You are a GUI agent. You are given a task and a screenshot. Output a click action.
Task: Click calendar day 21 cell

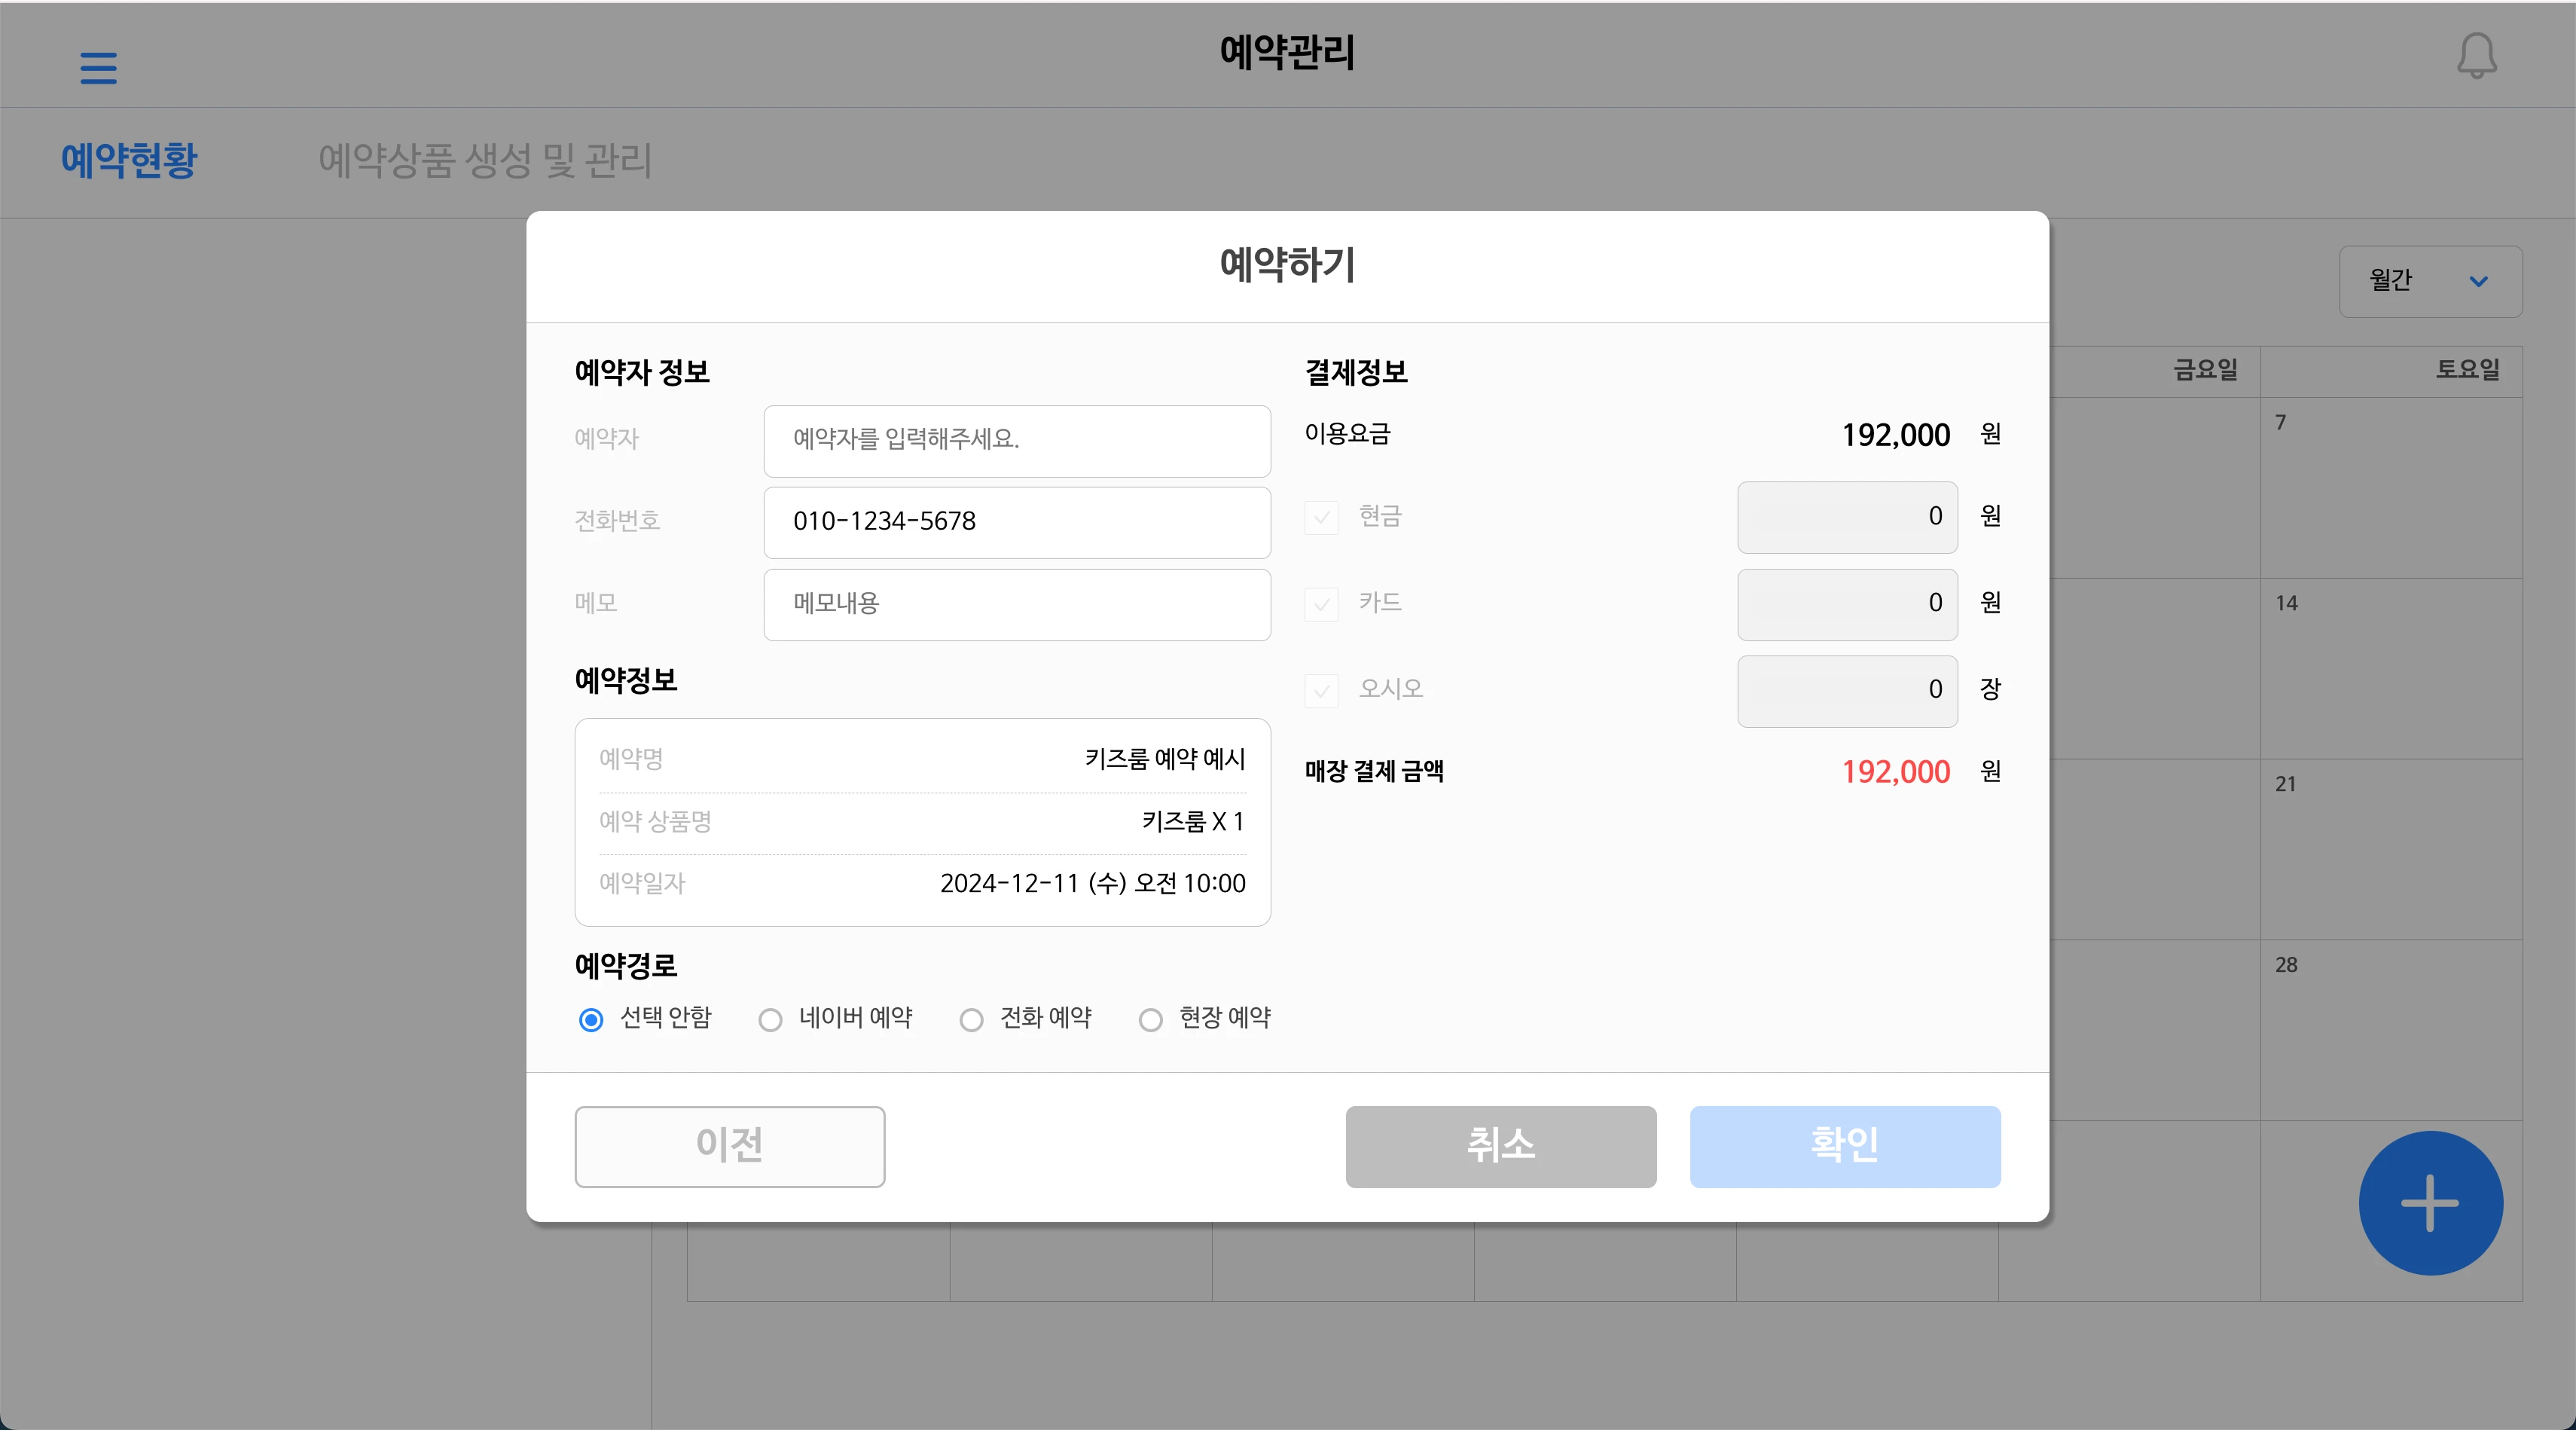tap(2391, 850)
